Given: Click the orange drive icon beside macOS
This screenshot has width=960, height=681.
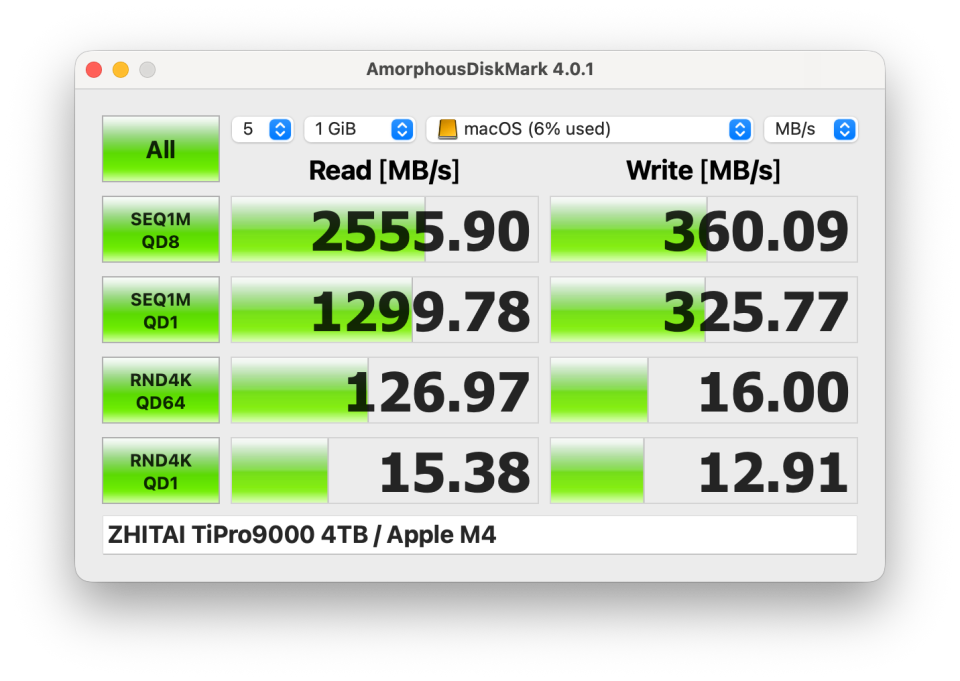Looking at the screenshot, I should click(448, 129).
